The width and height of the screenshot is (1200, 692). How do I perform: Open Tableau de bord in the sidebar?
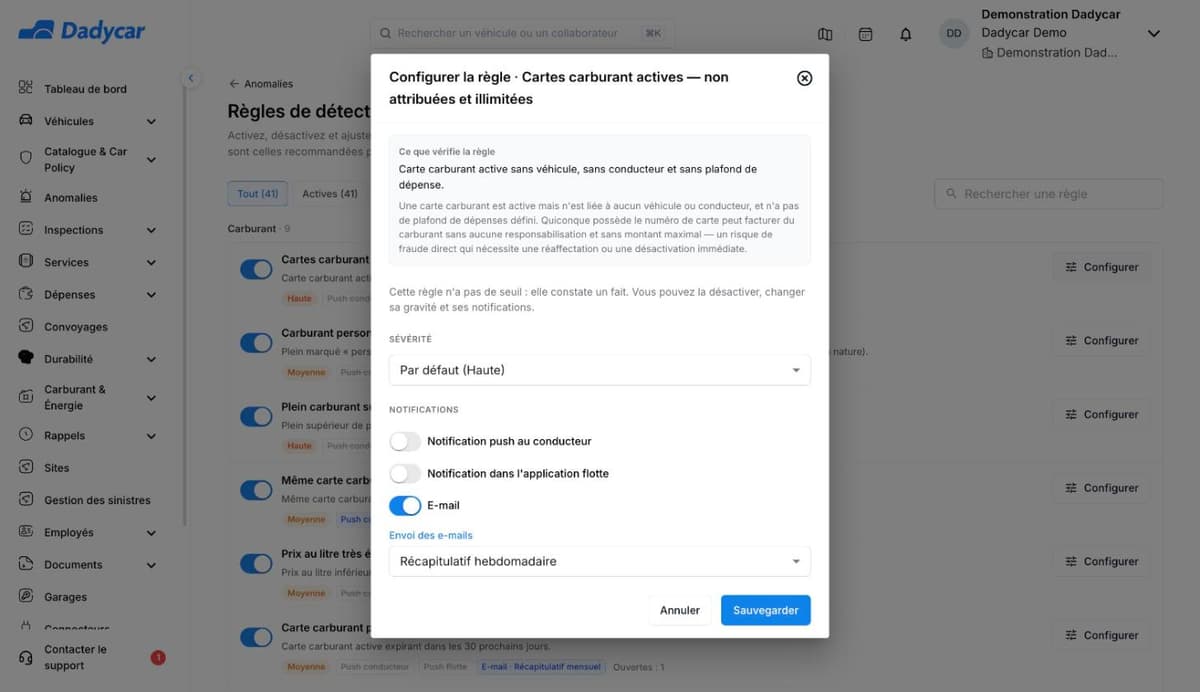pyautogui.click(x=85, y=89)
